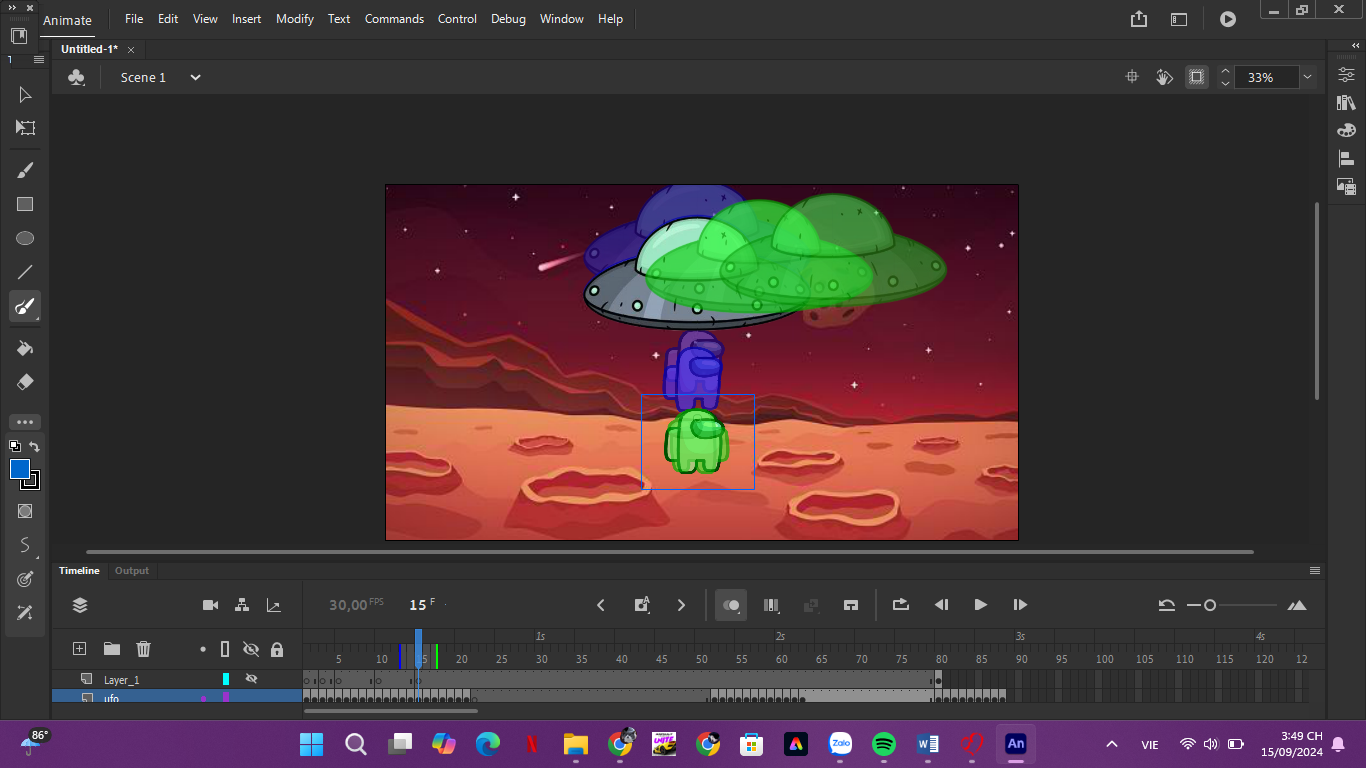This screenshot has height=768, width=1366.
Task: Click the Center Stage icon
Action: coord(1132,77)
